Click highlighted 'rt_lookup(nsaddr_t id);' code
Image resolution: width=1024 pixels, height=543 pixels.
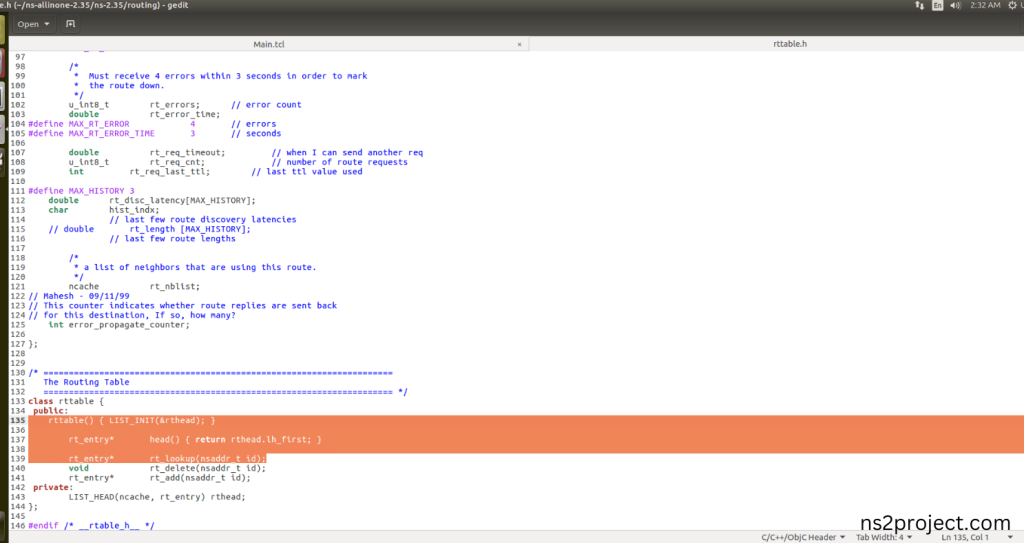tap(208, 459)
